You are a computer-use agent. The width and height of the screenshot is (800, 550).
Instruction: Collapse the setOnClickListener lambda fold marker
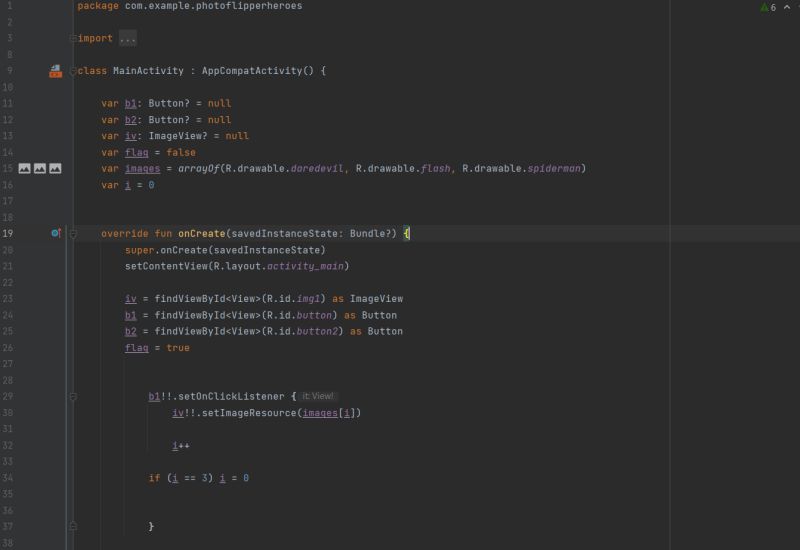(x=73, y=396)
